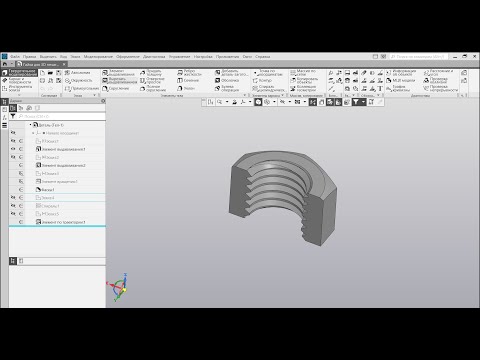Click Вырезать выдавливанием command
This screenshot has width=480, height=360.
tap(119, 81)
